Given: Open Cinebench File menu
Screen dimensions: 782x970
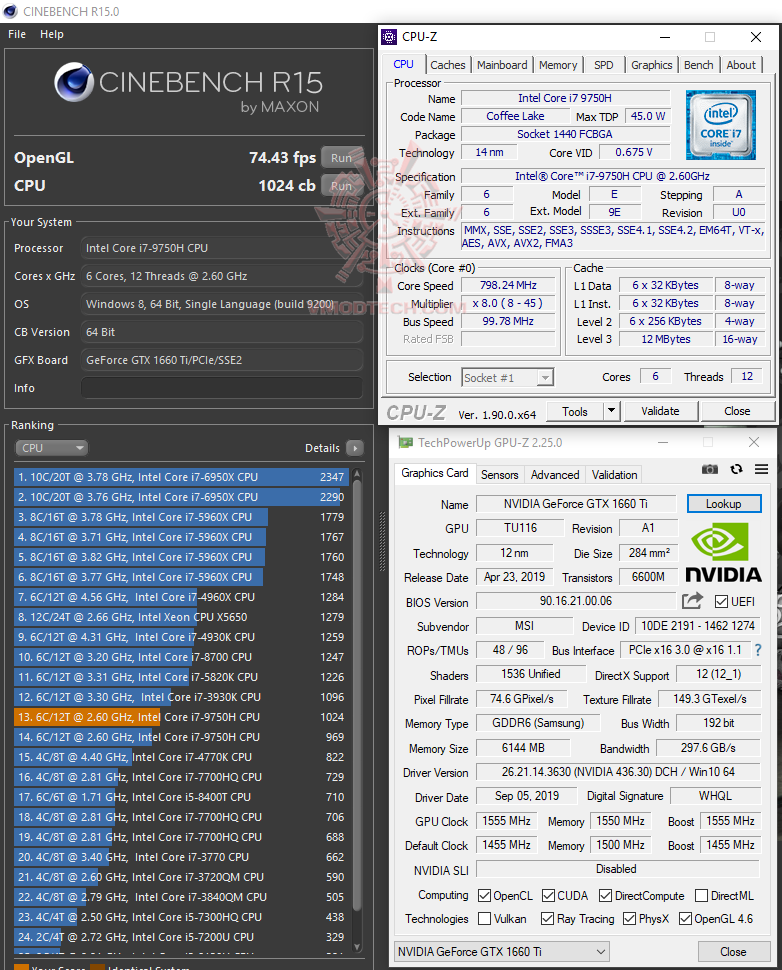Looking at the screenshot, I should click(17, 34).
